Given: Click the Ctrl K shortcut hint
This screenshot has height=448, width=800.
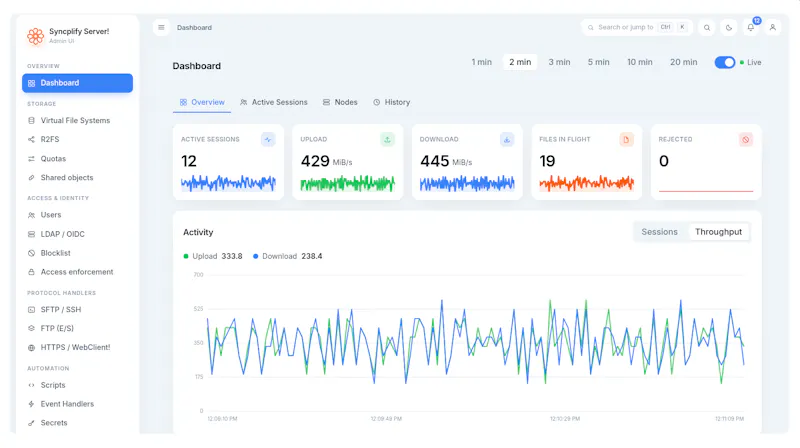Looking at the screenshot, I should (x=673, y=28).
